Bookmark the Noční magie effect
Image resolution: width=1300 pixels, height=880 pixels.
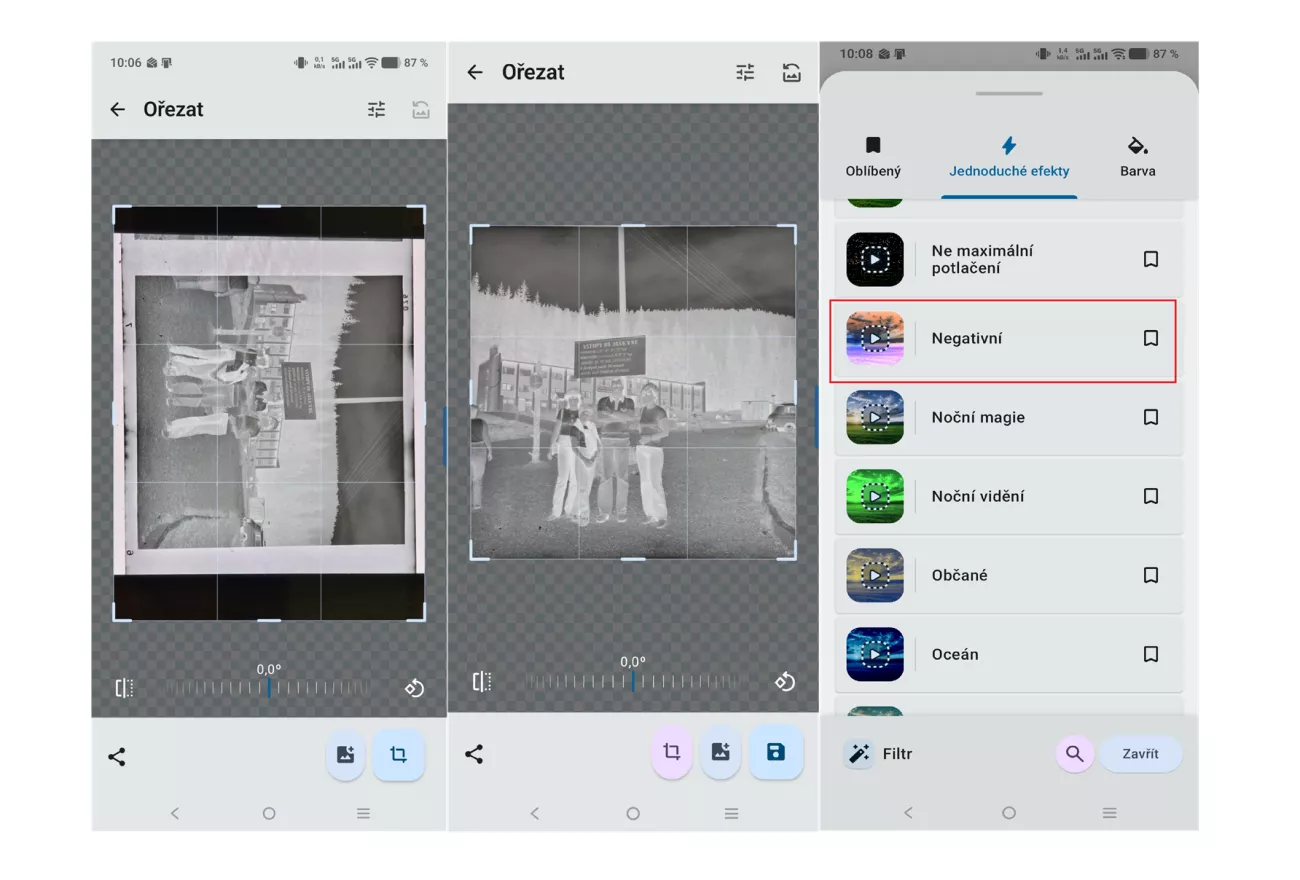(1151, 417)
